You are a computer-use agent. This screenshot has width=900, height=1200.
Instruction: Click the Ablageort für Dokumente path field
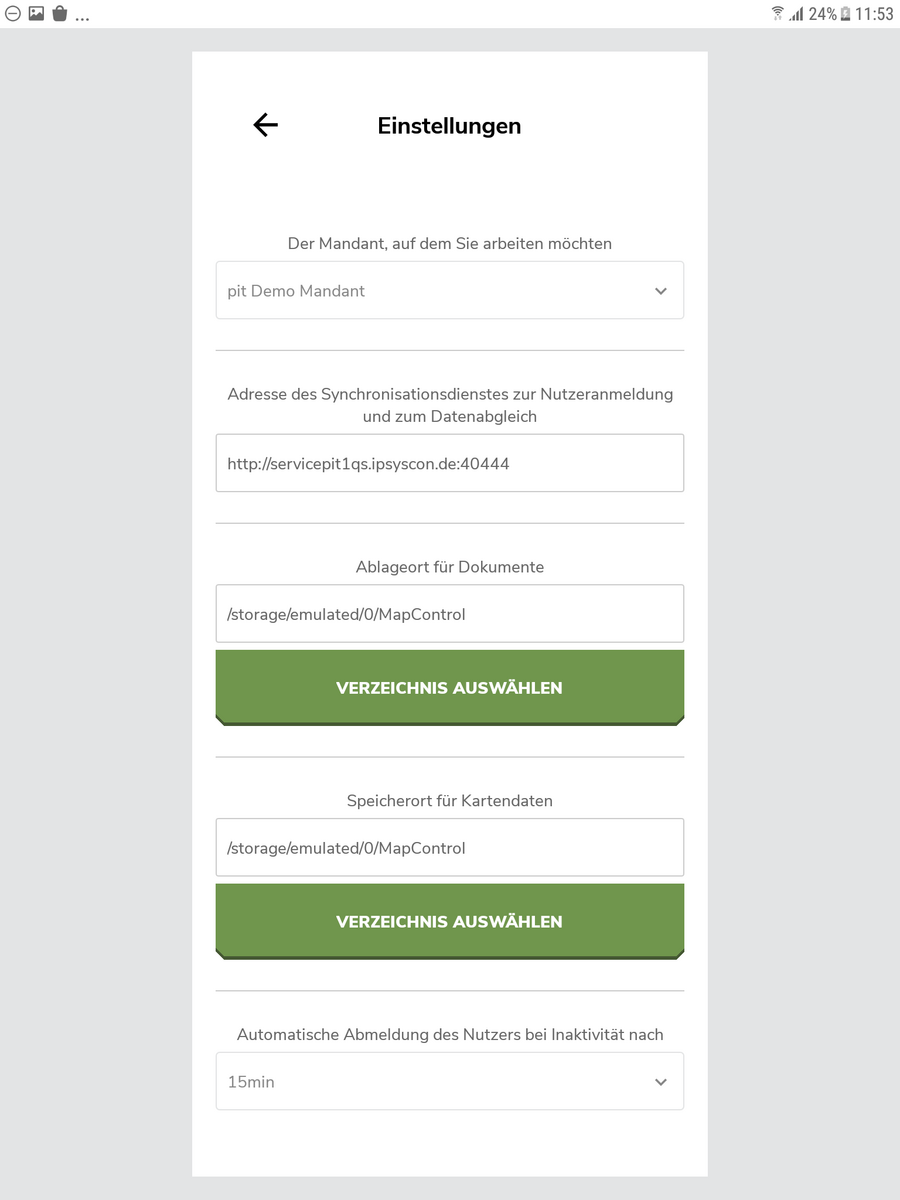[x=450, y=614]
